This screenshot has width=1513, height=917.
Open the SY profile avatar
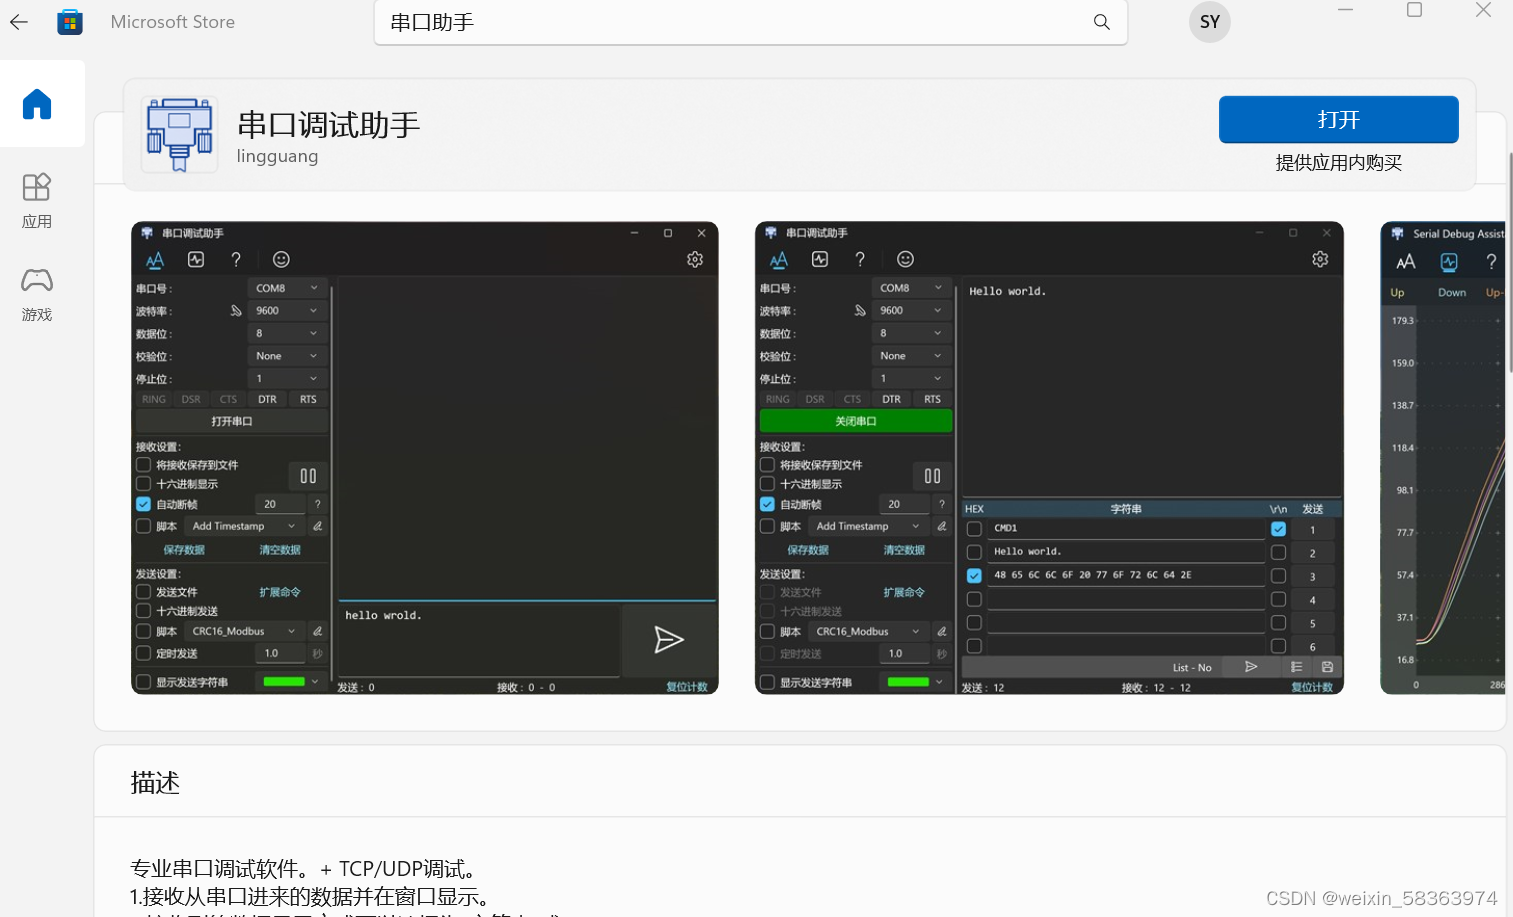pos(1209,22)
